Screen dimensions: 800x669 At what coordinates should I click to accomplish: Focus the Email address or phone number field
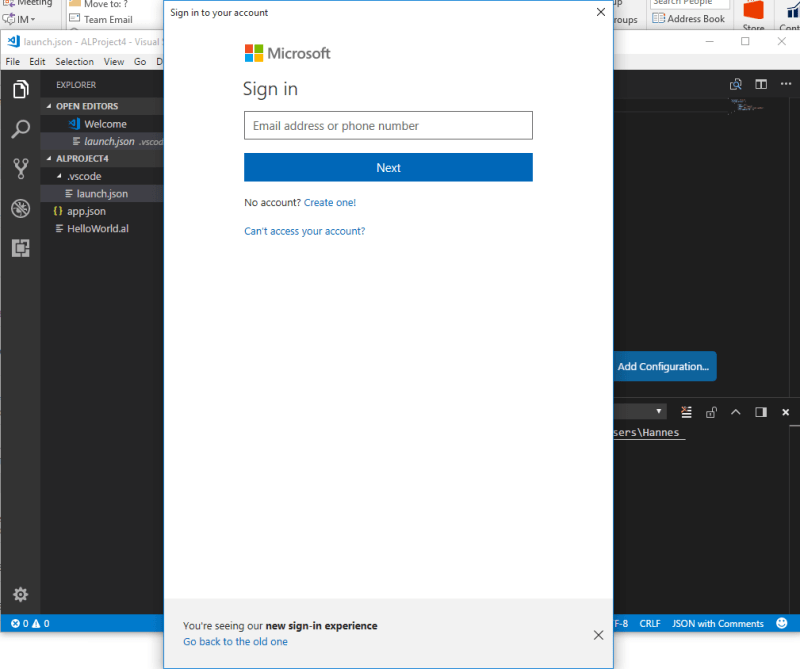coord(388,126)
